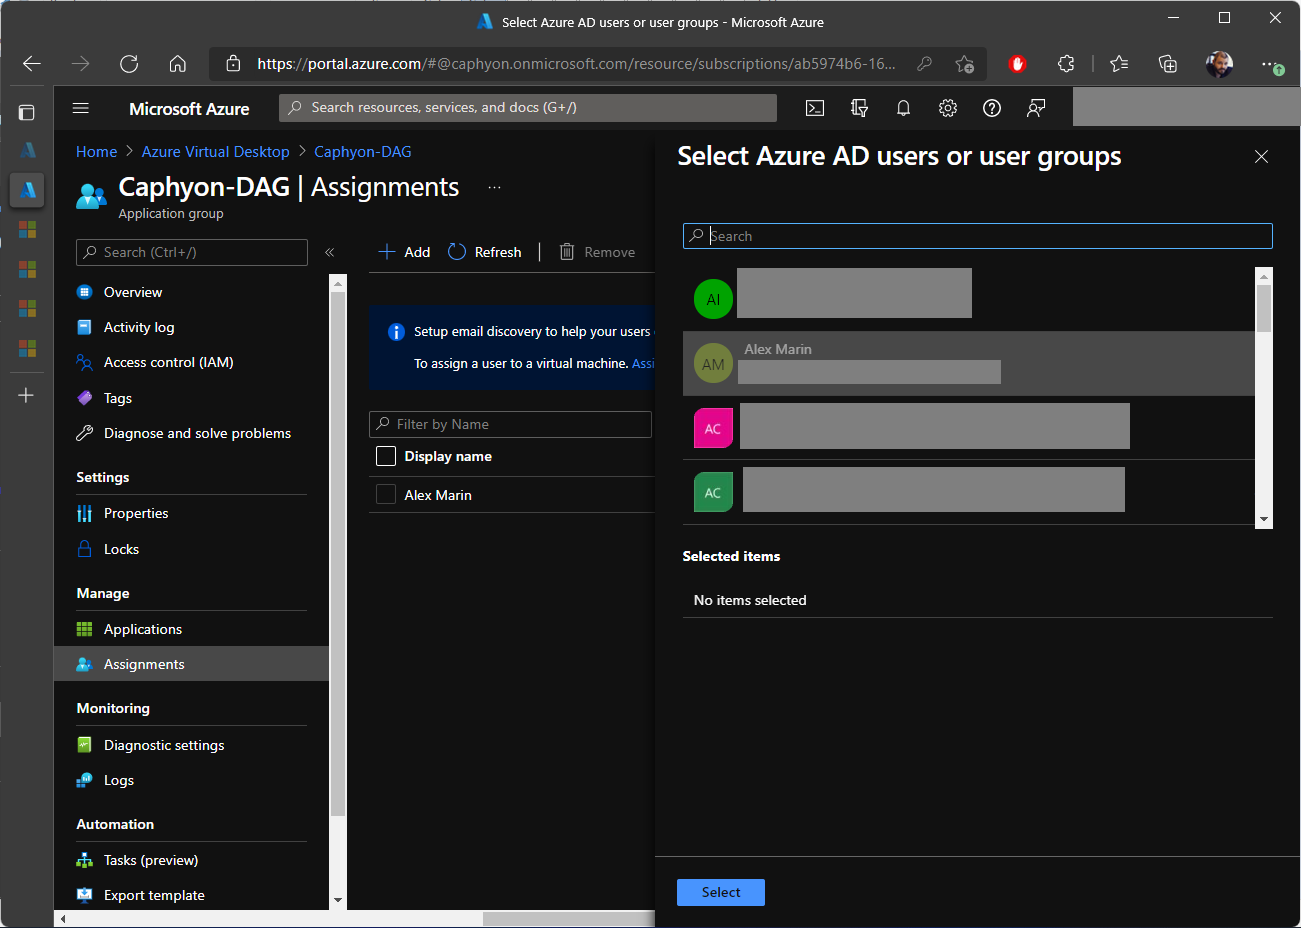Select the Alex Marin user entry

point(969,364)
